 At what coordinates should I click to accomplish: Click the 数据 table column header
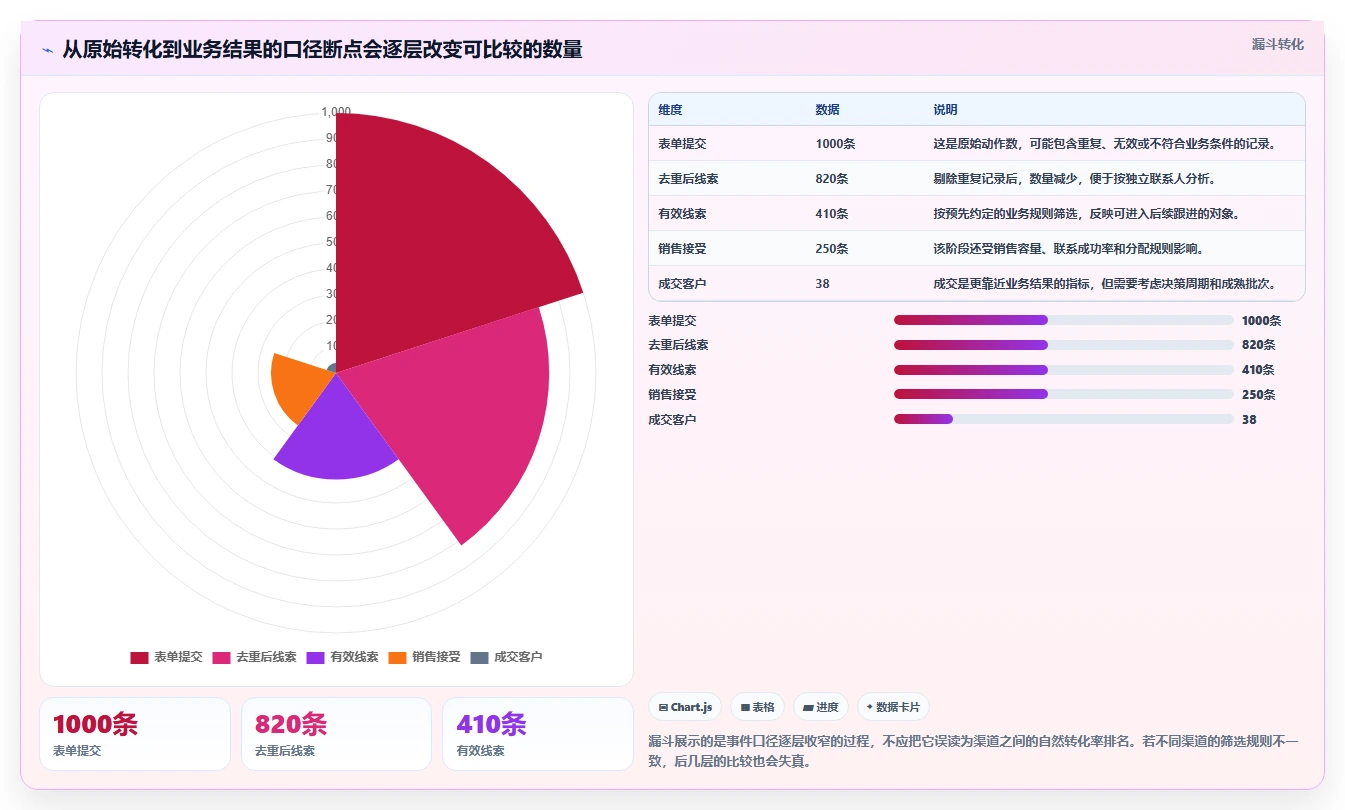[827, 110]
